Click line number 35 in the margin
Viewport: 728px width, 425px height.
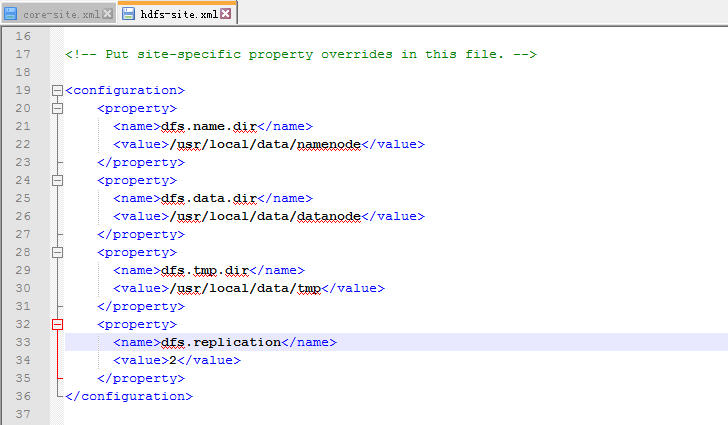coord(23,378)
